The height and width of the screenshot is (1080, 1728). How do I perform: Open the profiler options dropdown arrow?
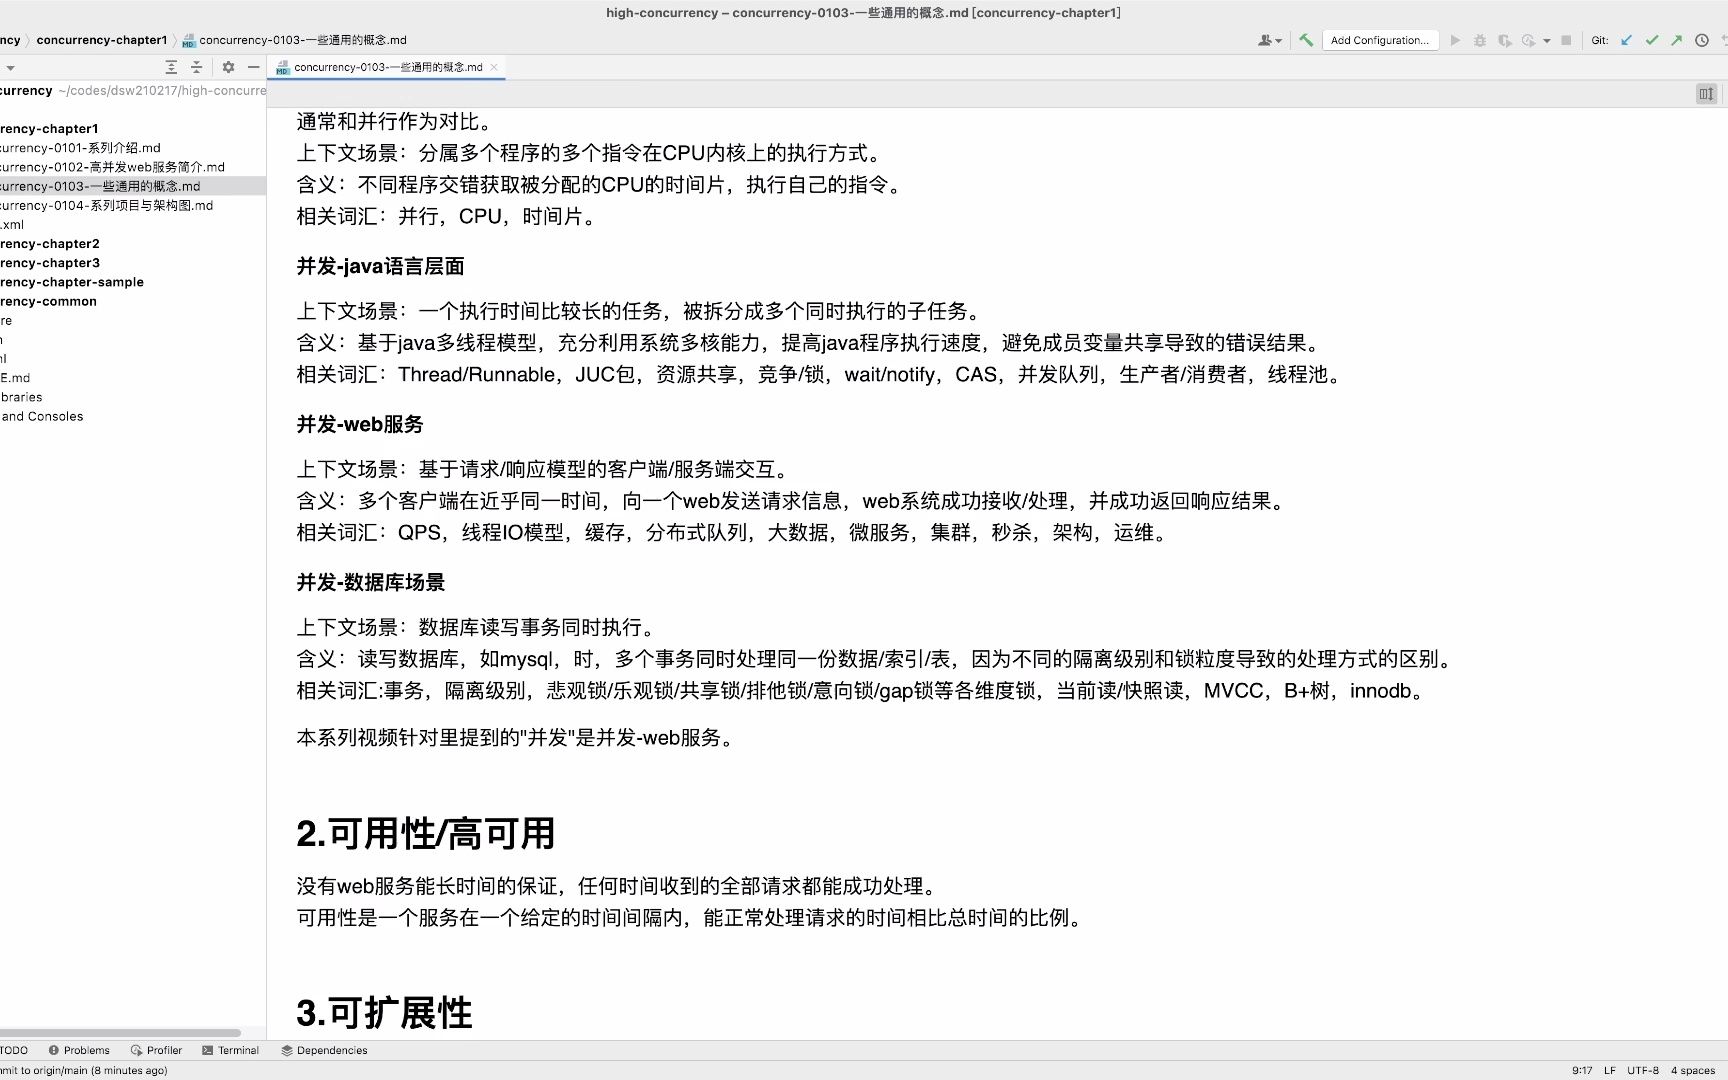coord(1546,41)
